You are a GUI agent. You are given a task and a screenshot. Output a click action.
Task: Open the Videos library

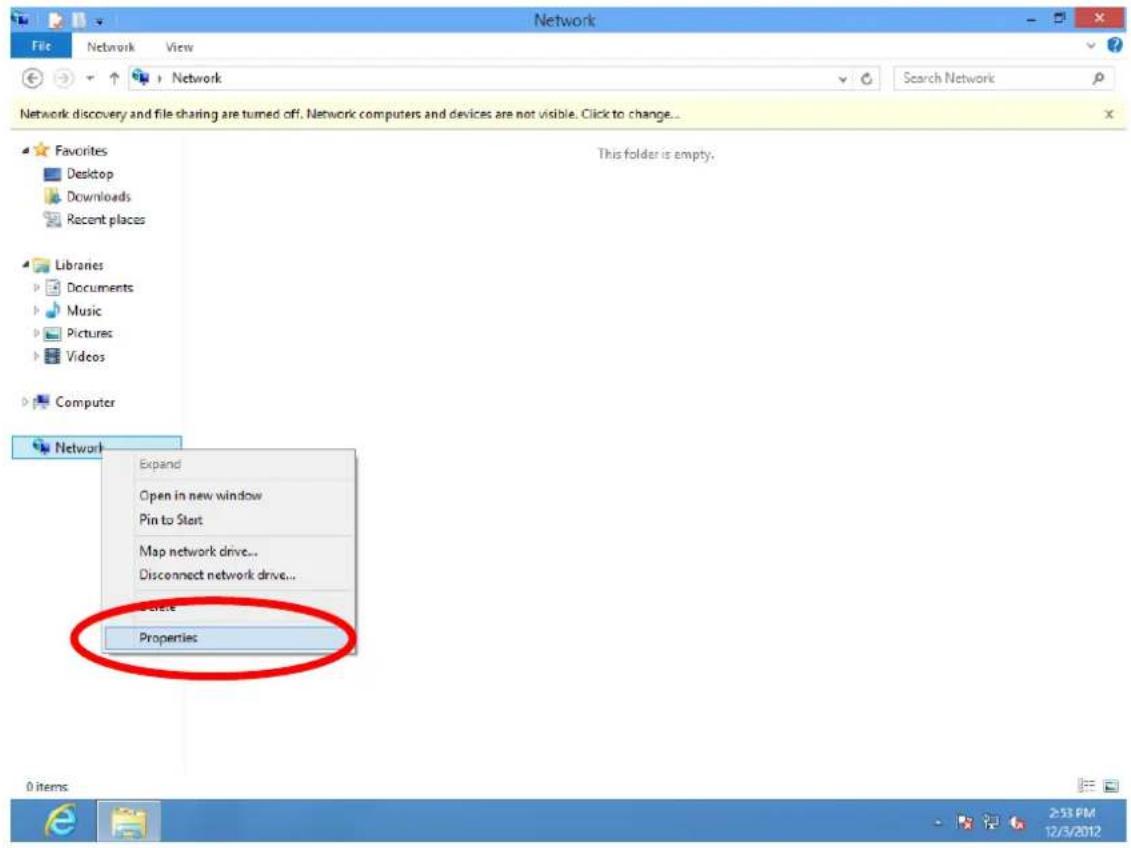(85, 356)
